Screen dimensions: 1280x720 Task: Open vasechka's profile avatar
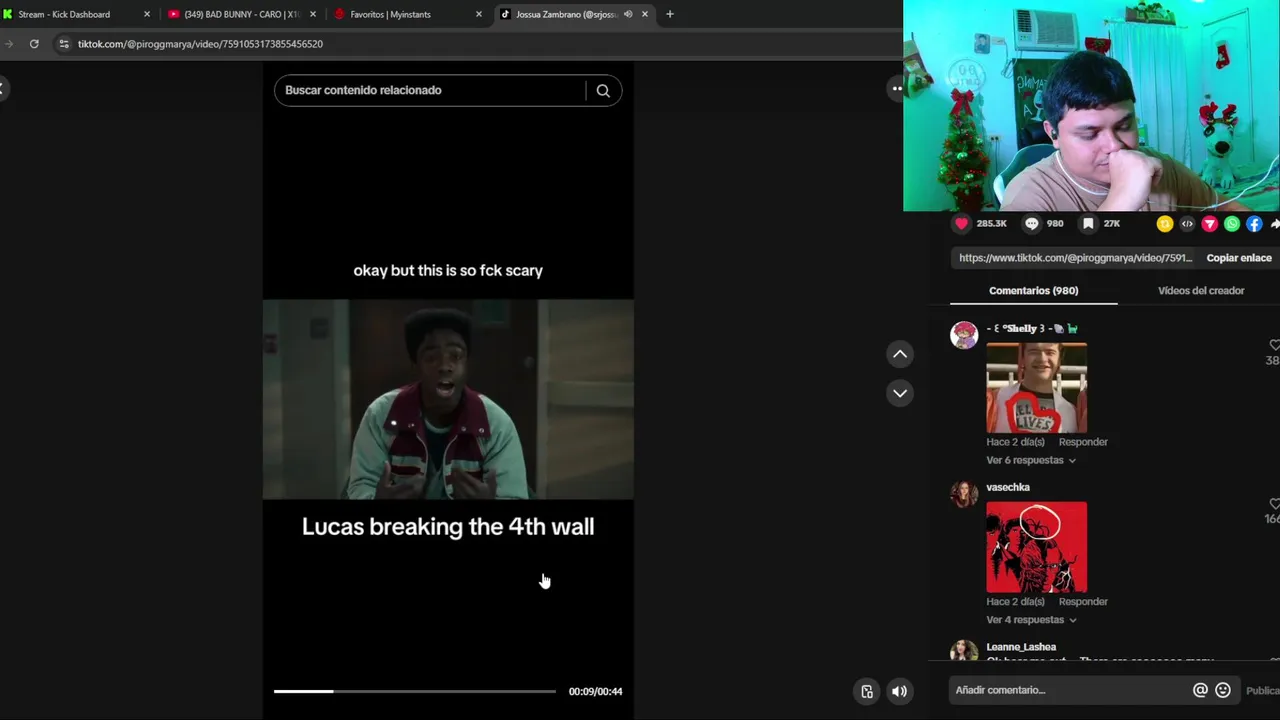pos(964,494)
